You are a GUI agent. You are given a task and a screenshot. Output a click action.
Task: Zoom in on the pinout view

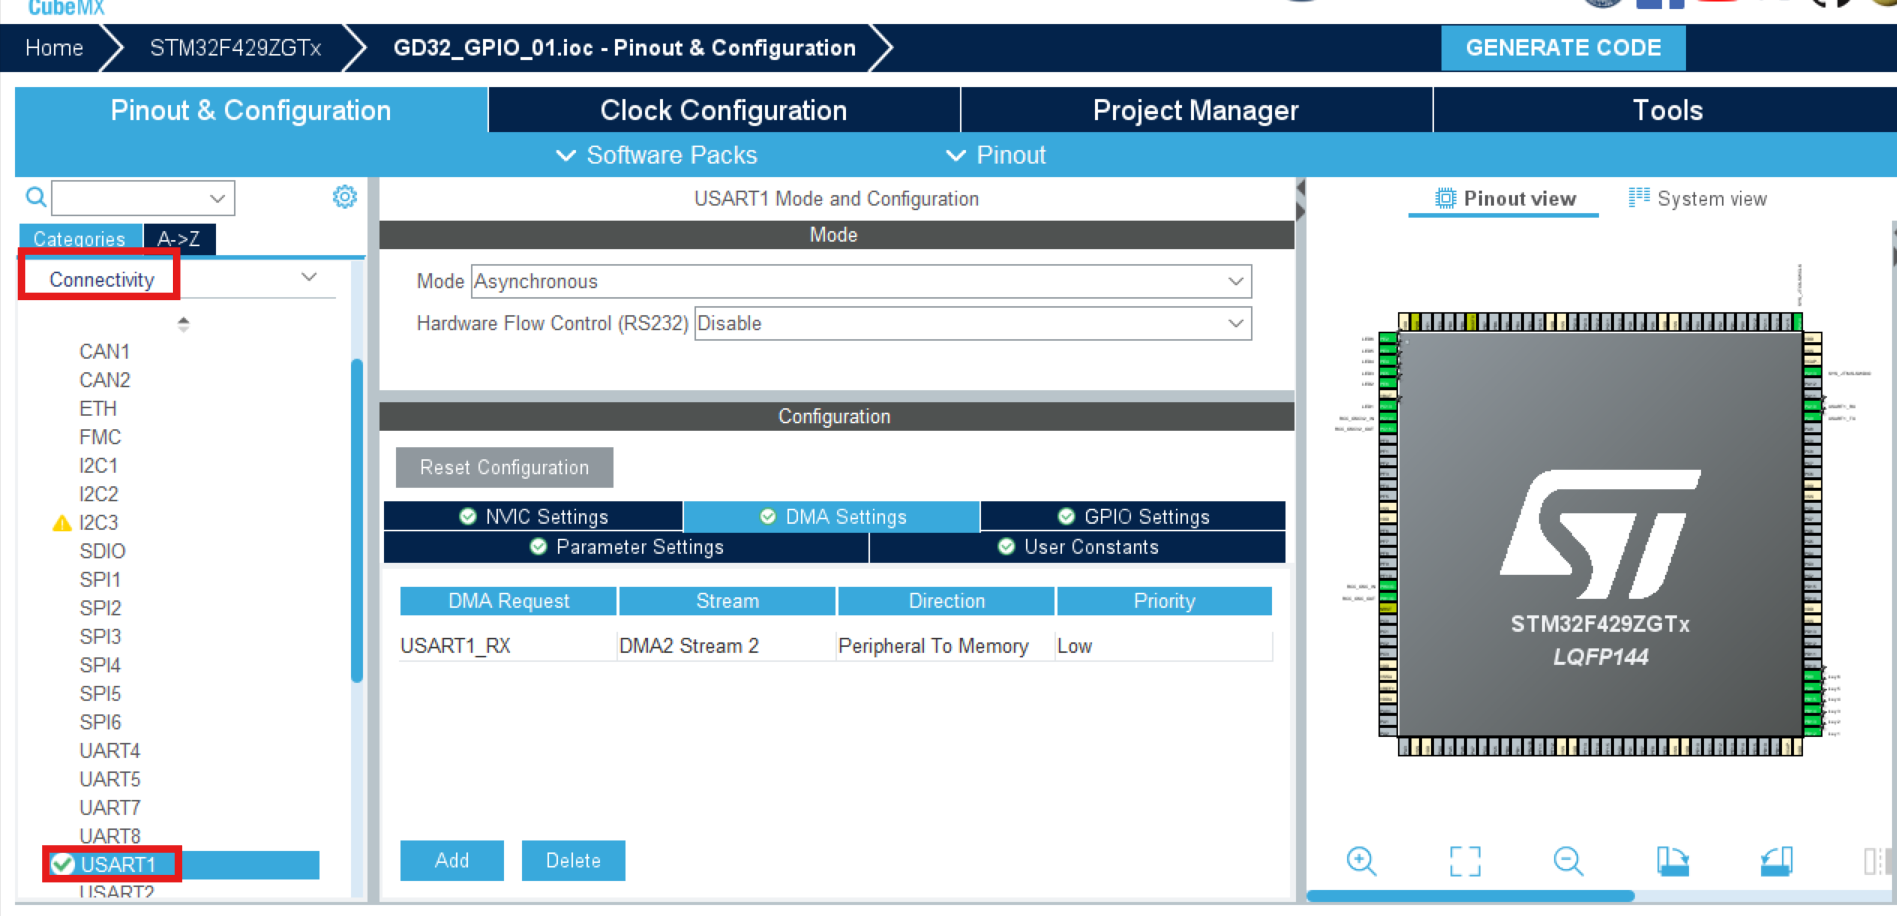click(x=1361, y=861)
